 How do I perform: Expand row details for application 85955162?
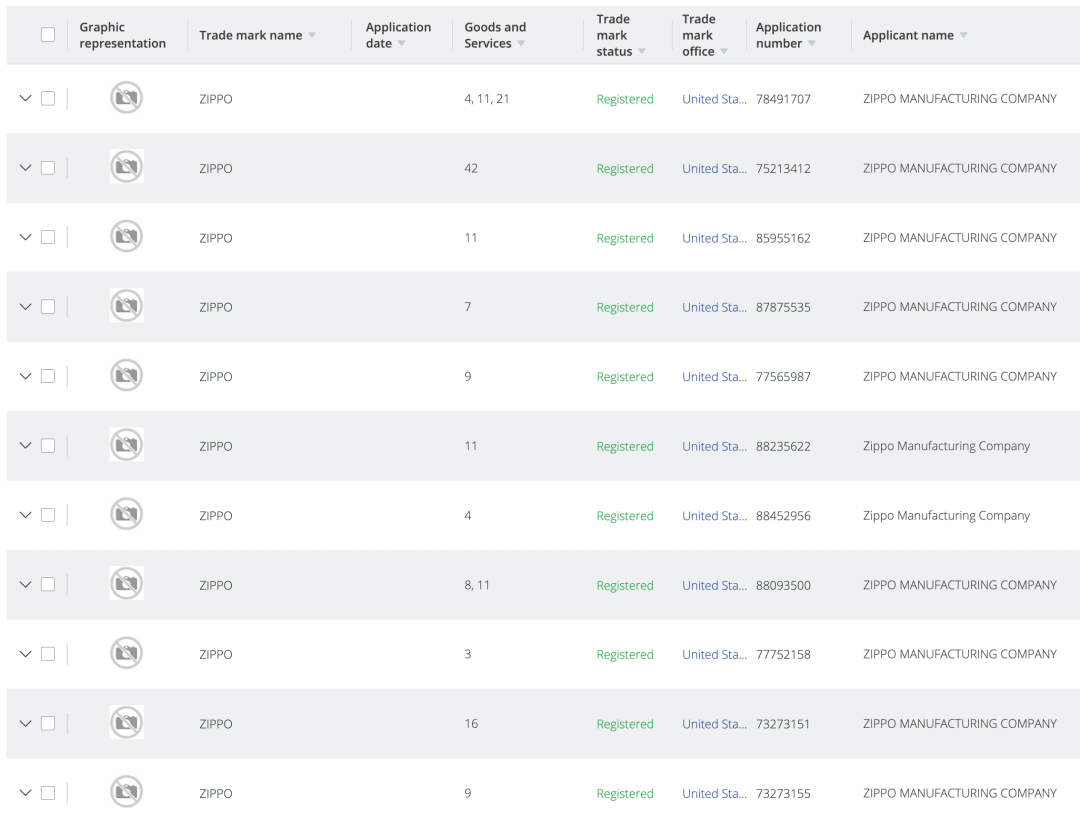click(25, 237)
